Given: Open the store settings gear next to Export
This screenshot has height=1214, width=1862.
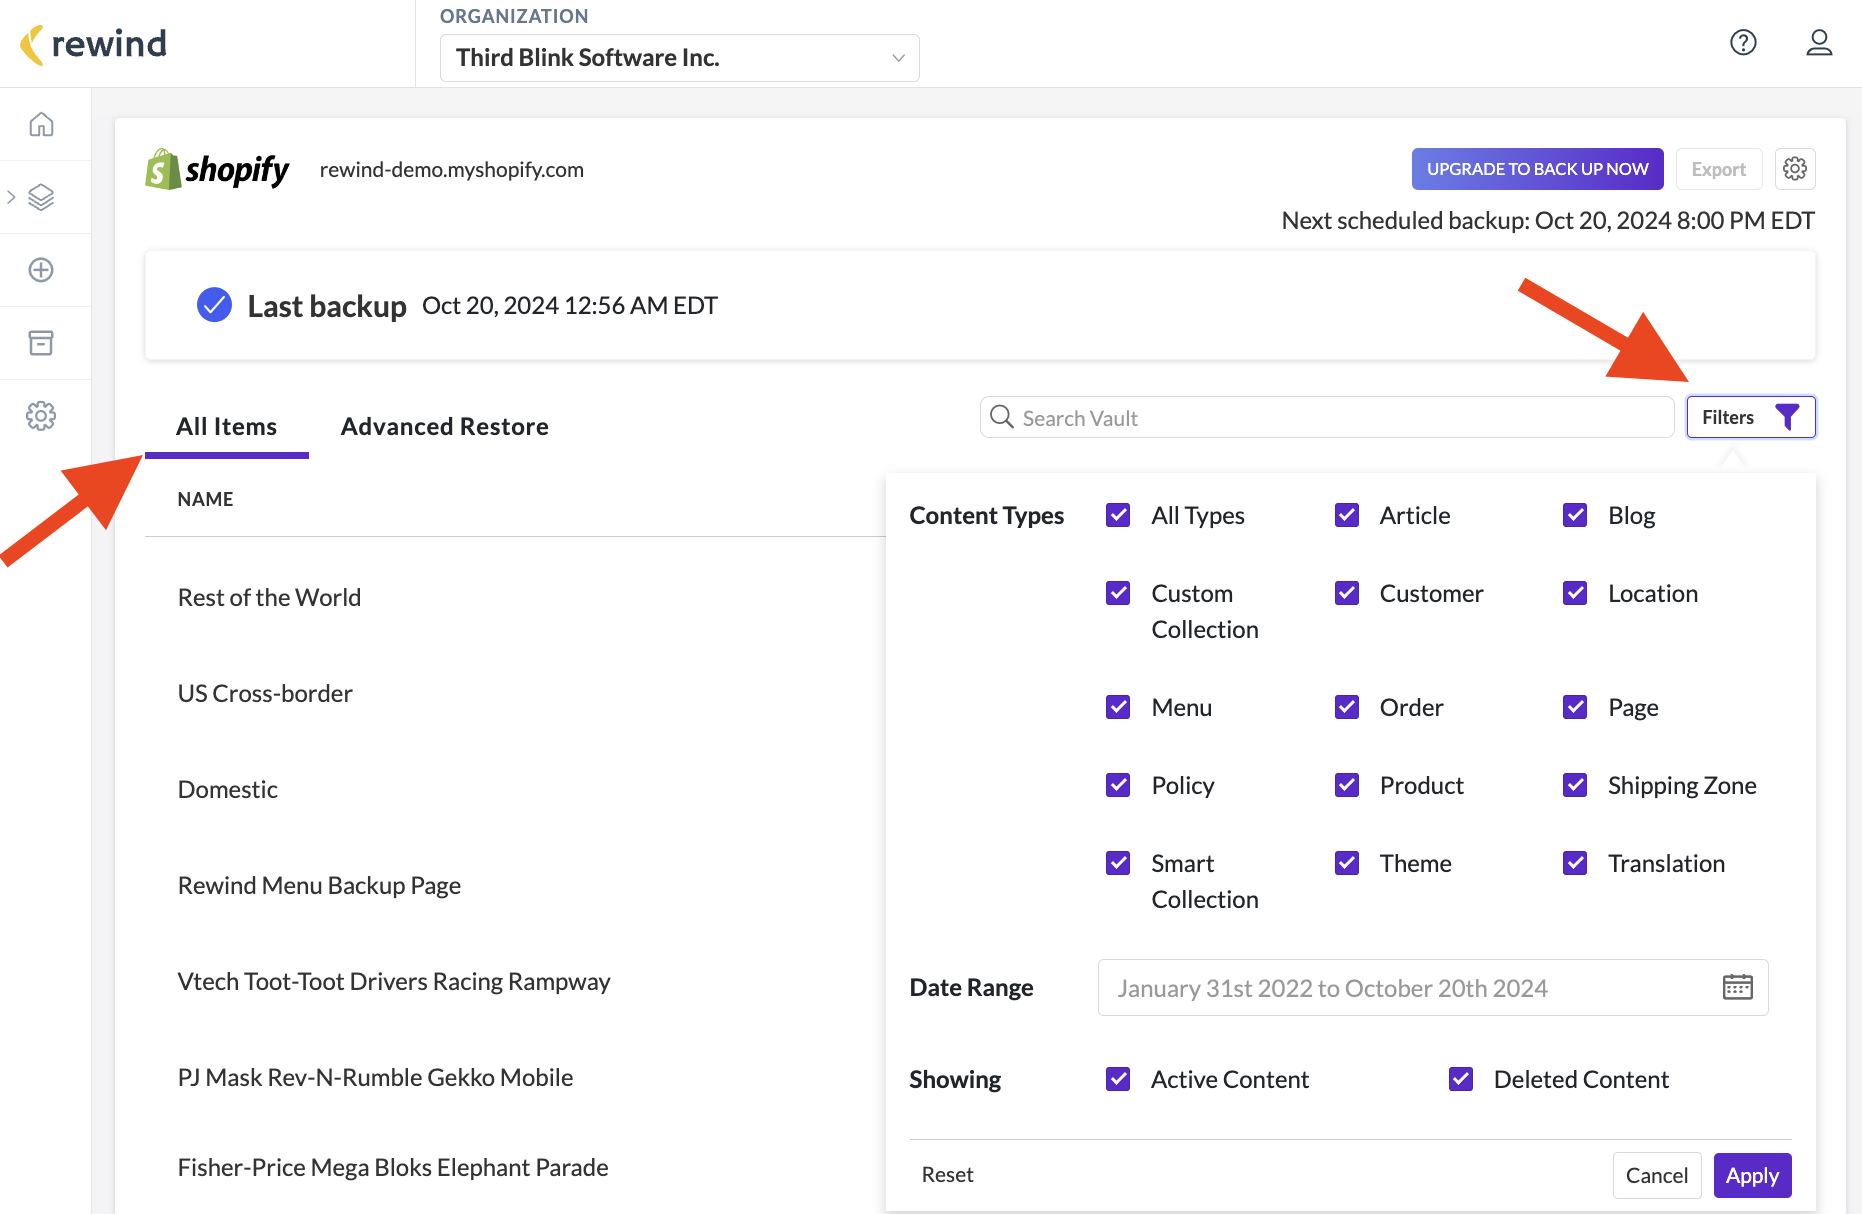Looking at the screenshot, I should pyautogui.click(x=1795, y=169).
